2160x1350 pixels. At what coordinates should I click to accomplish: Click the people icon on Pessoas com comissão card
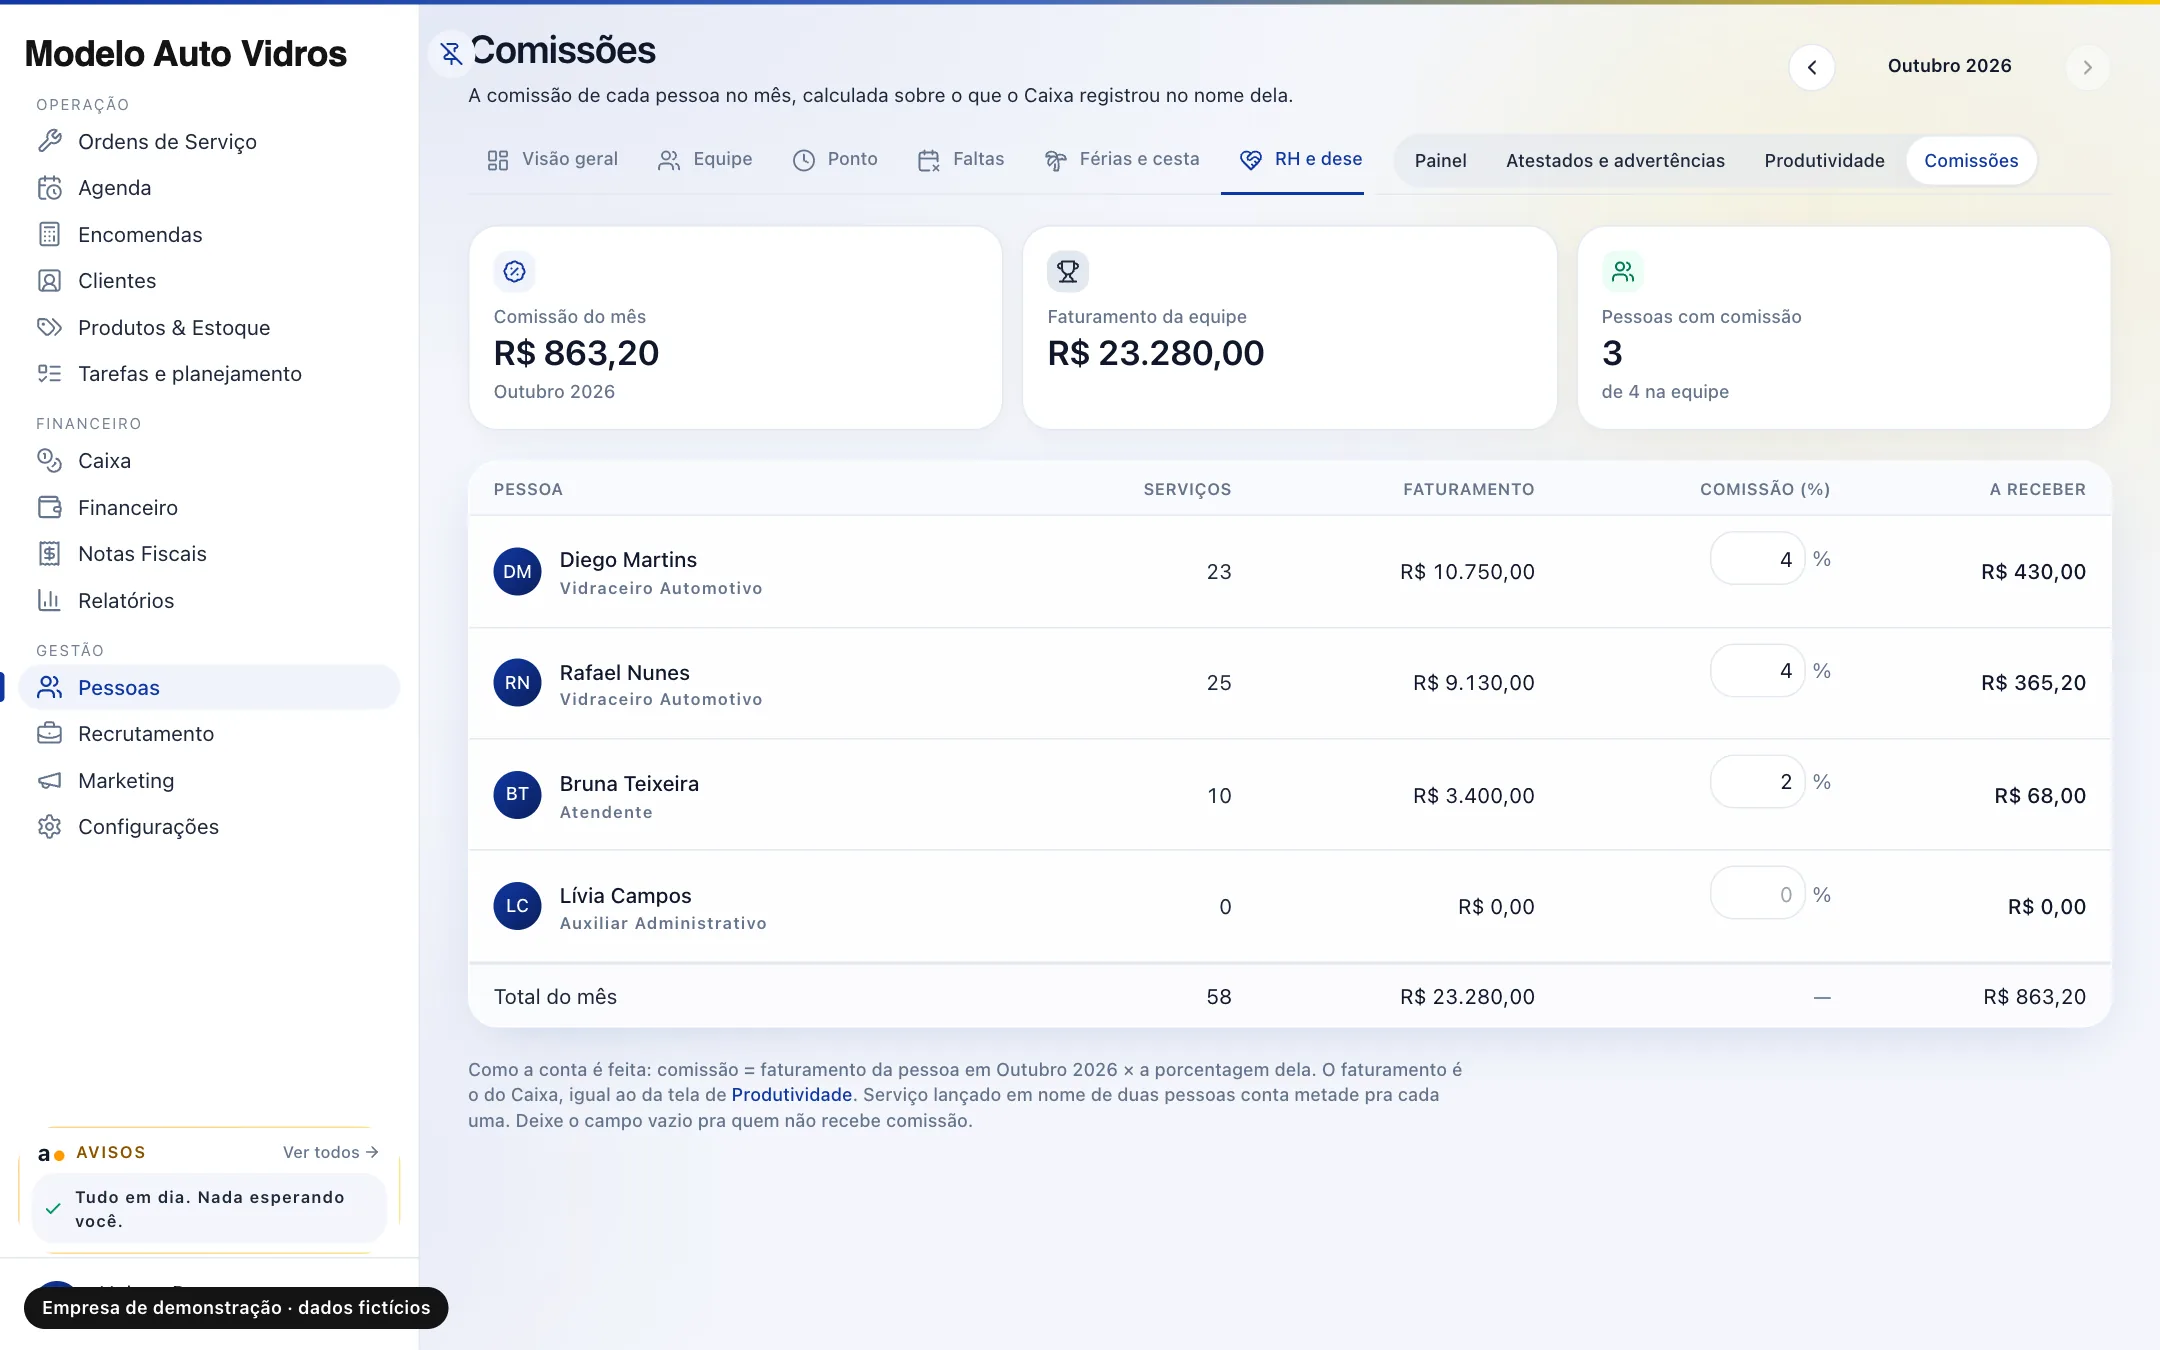[x=1622, y=271]
